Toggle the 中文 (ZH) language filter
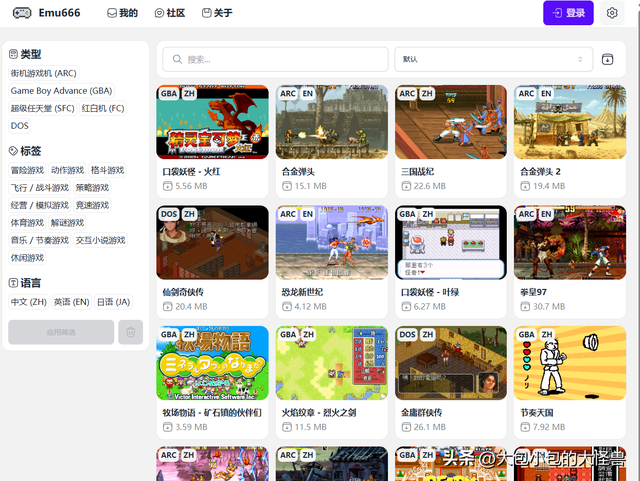Image resolution: width=640 pixels, height=481 pixels. (x=29, y=302)
